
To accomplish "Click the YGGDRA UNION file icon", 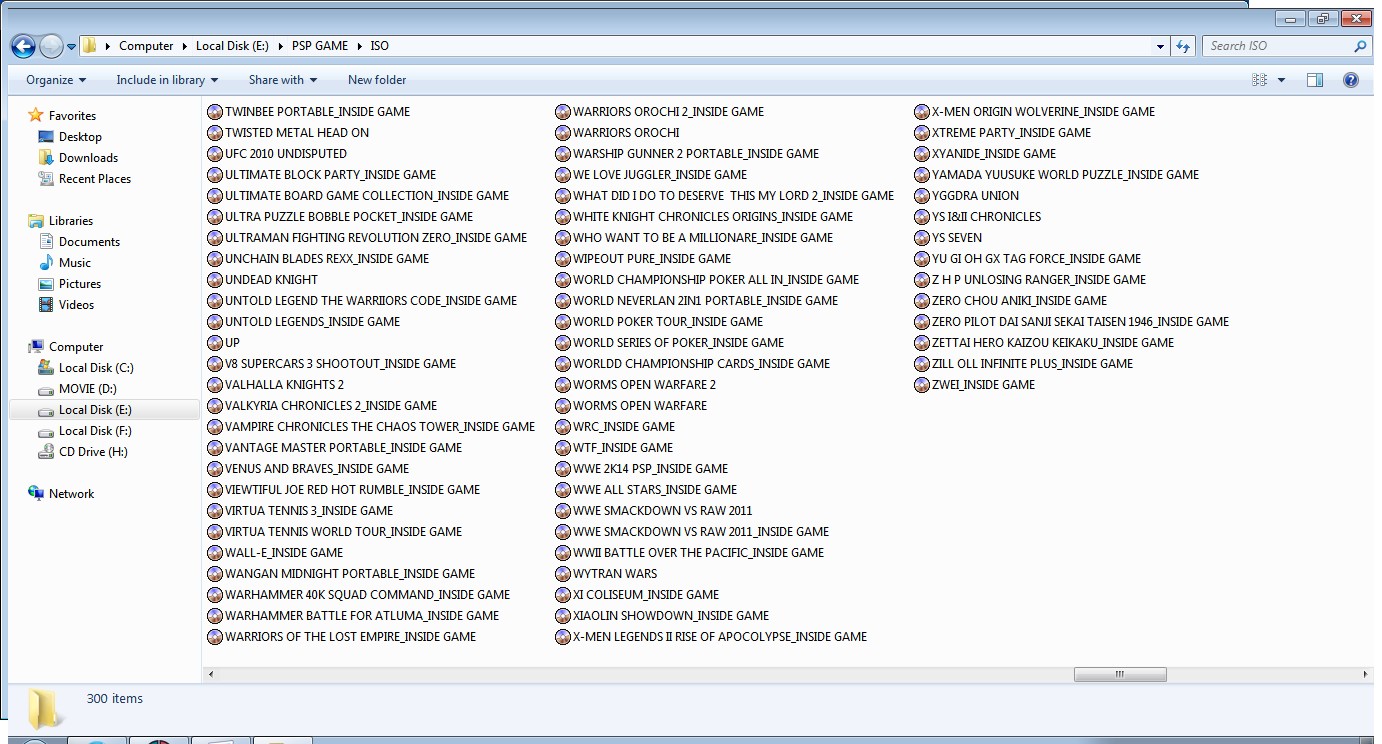I will click(x=922, y=196).
